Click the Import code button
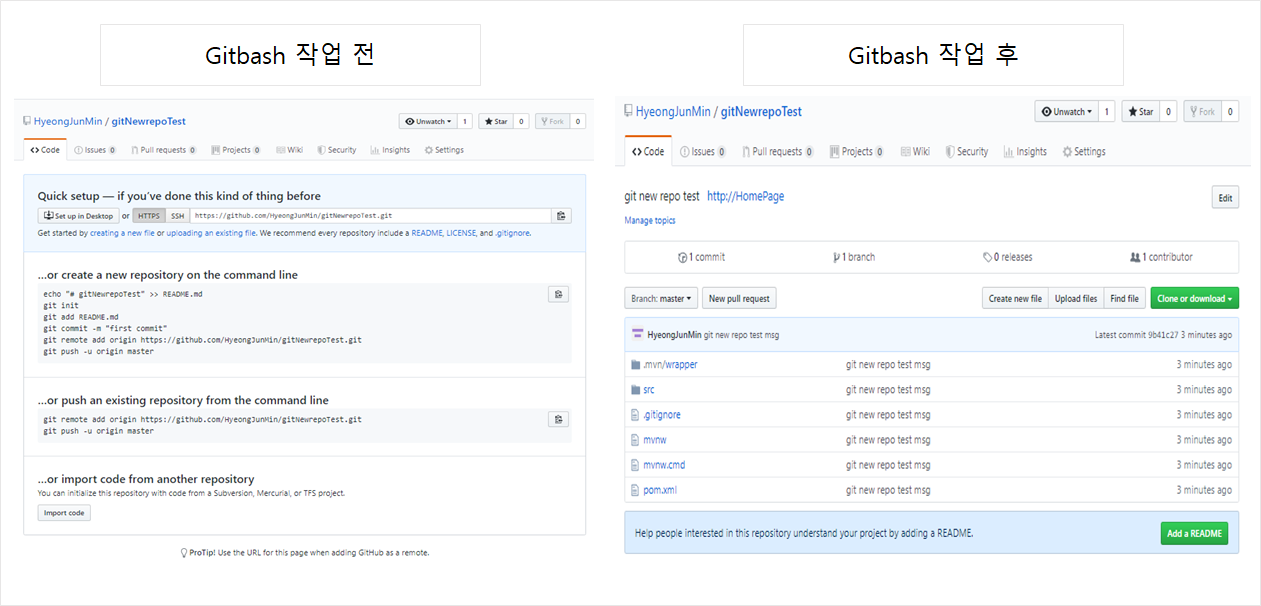 tap(64, 513)
